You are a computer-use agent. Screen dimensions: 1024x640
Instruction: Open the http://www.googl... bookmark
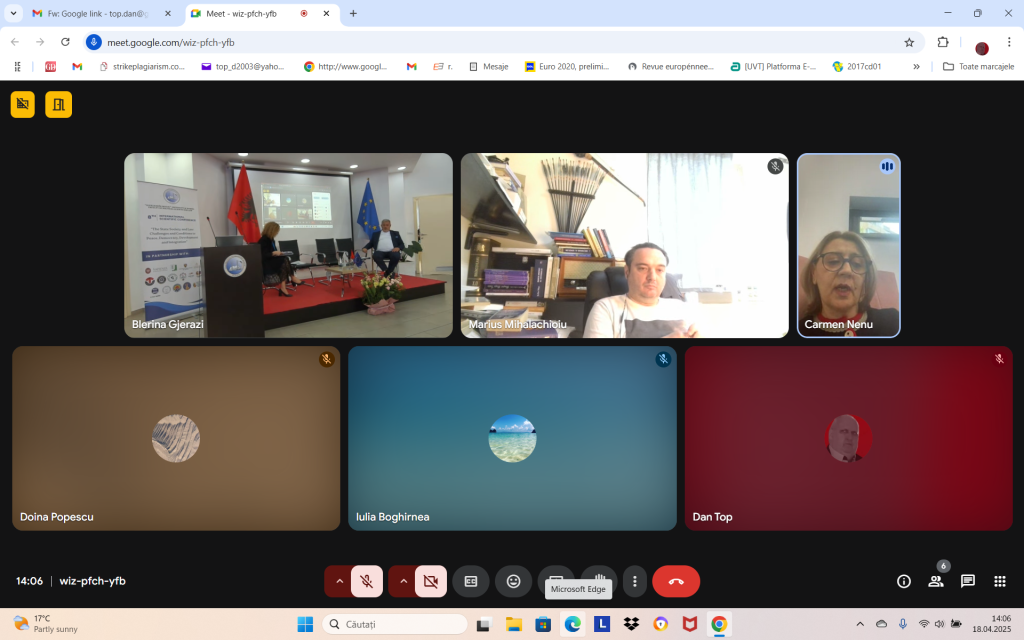[345, 67]
